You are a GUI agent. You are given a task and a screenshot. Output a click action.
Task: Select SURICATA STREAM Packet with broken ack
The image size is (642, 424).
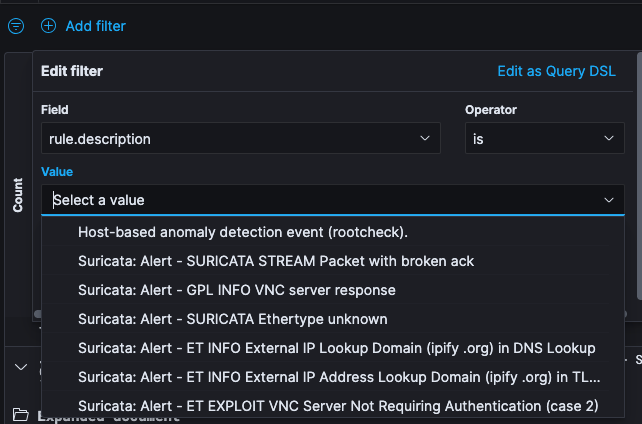pos(276,261)
